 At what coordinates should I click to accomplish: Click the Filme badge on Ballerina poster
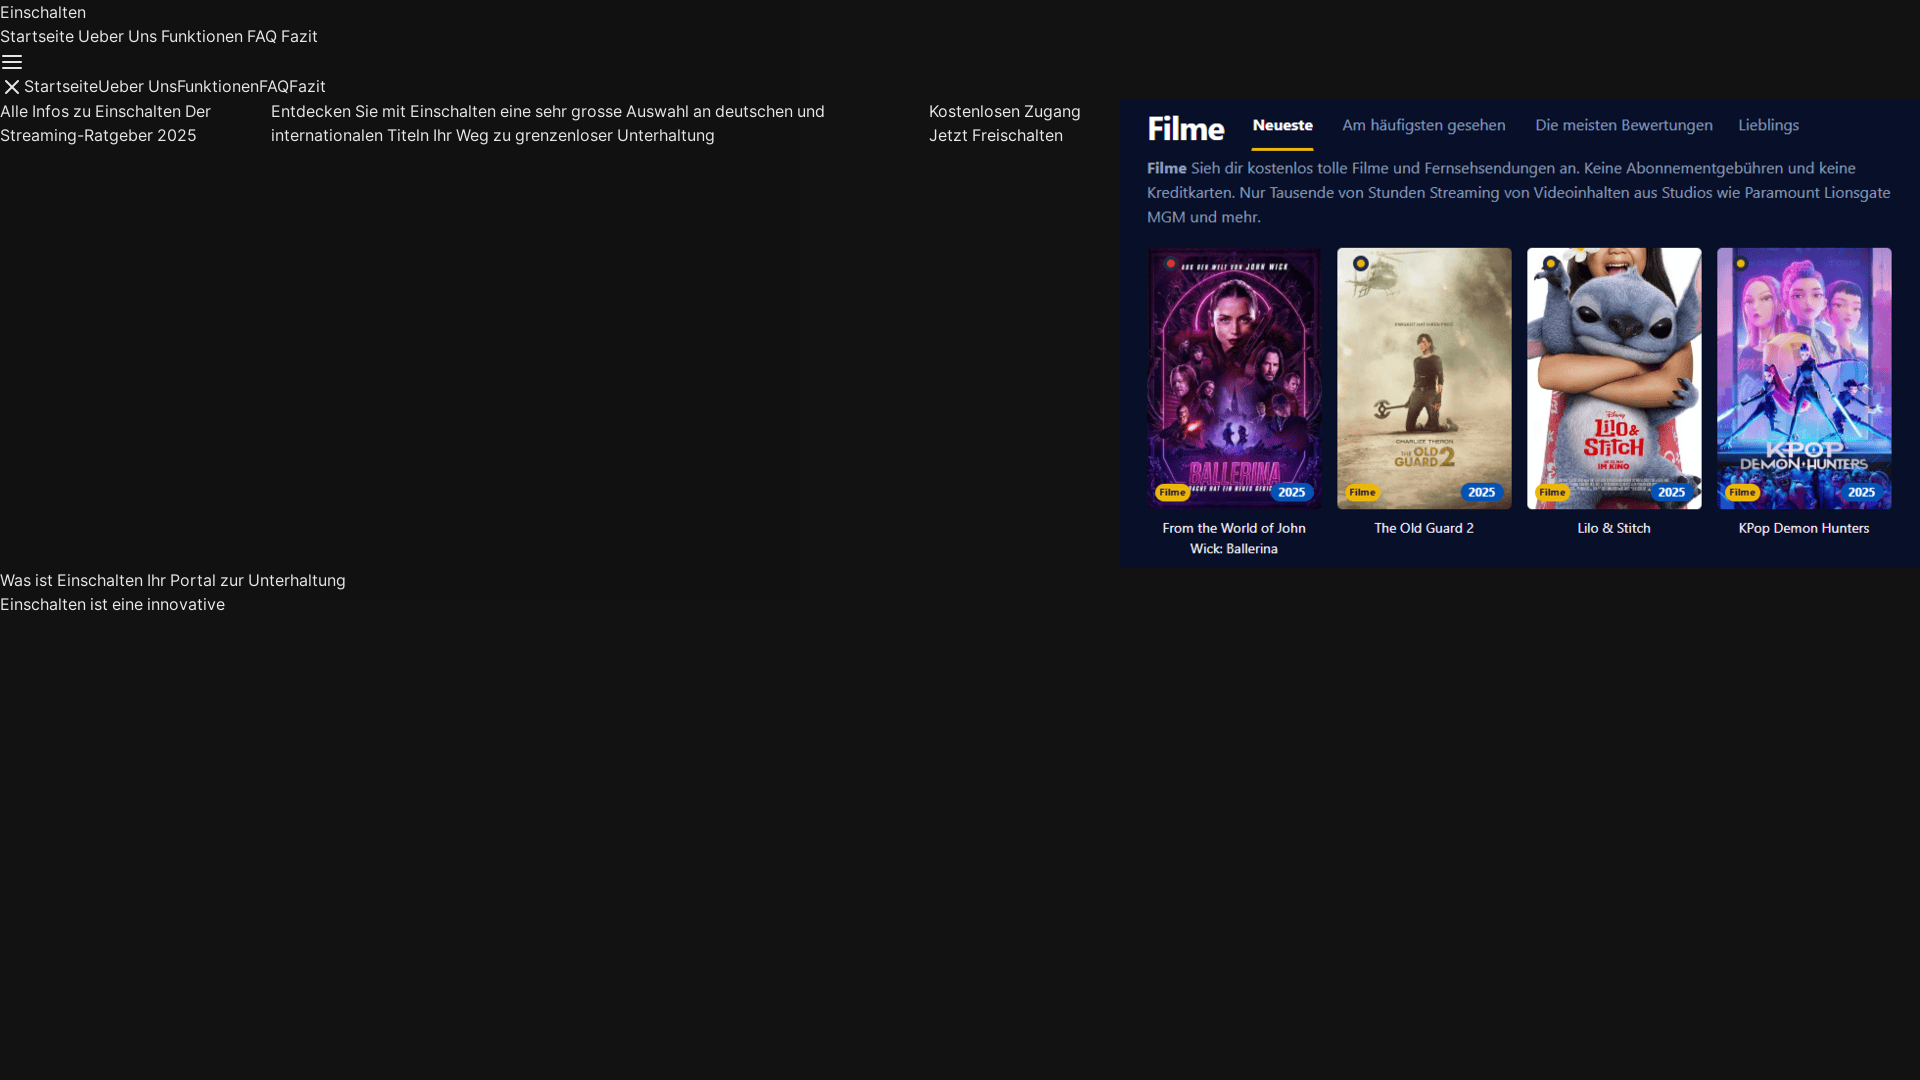[x=1172, y=492]
